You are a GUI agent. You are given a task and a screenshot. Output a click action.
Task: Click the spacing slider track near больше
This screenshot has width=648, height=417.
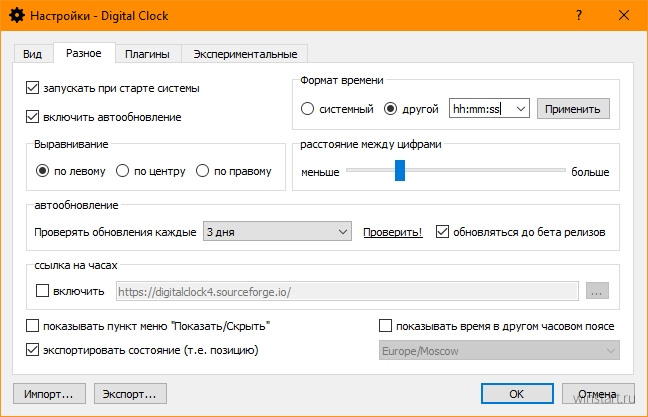click(554, 170)
